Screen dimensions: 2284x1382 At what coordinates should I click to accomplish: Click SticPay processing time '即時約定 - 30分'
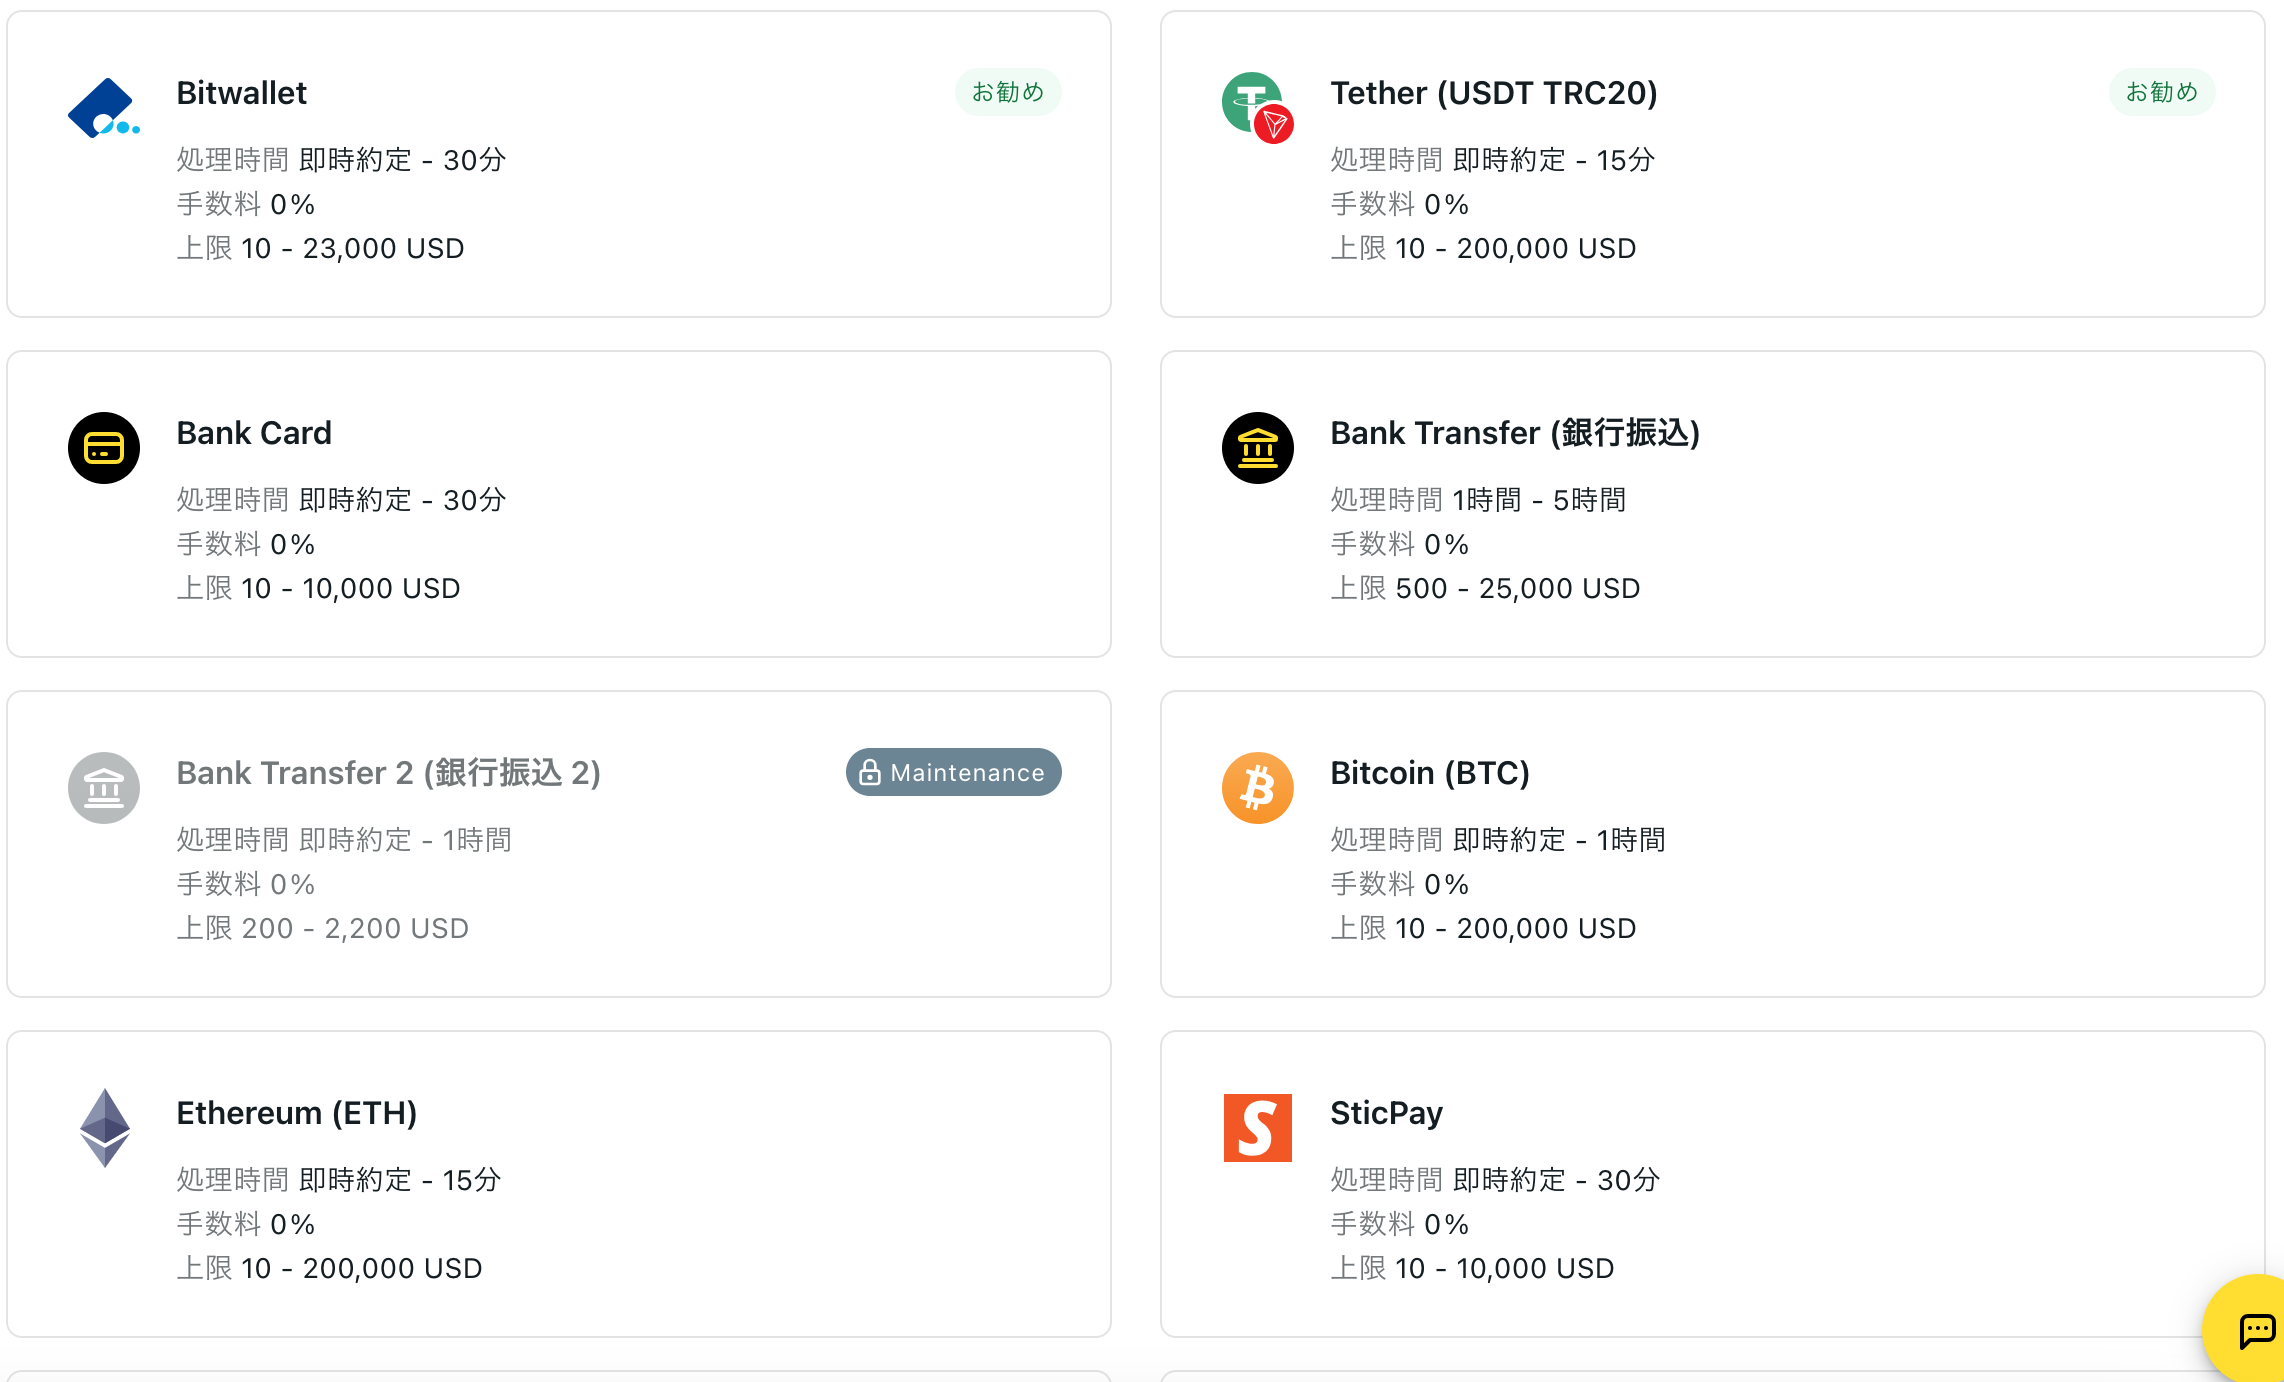pyautogui.click(x=1557, y=1180)
